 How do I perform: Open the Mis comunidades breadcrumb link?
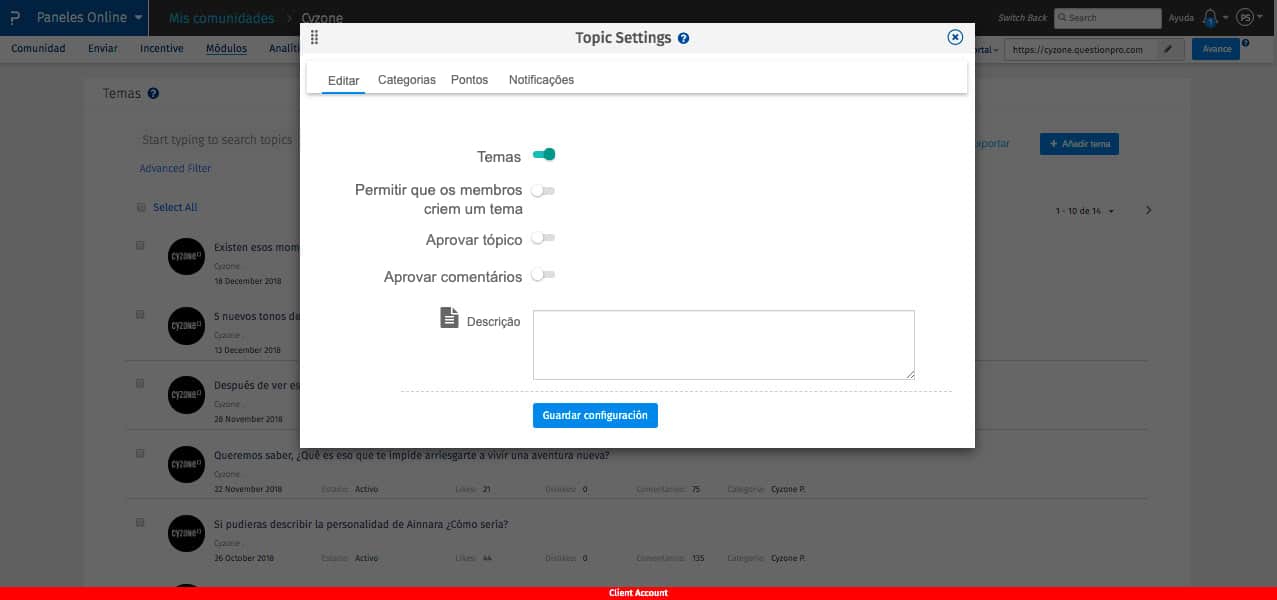pyautogui.click(x=221, y=18)
